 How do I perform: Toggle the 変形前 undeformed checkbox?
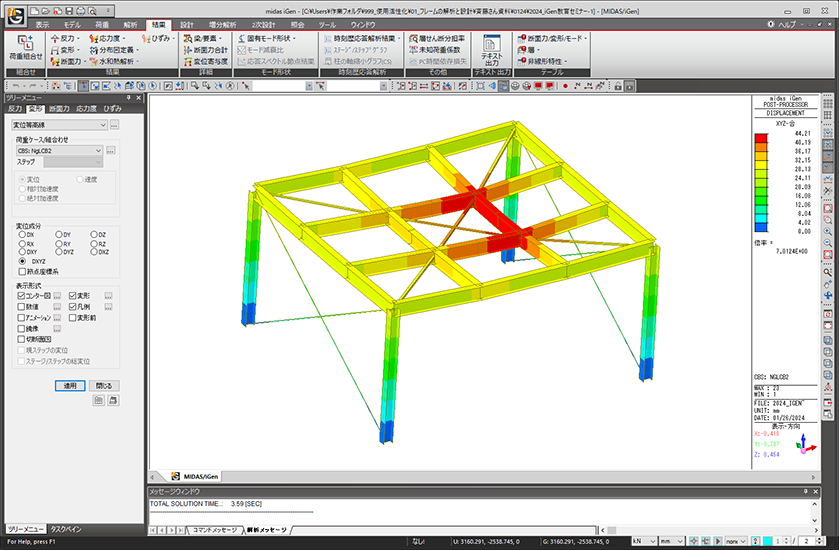coord(73,318)
